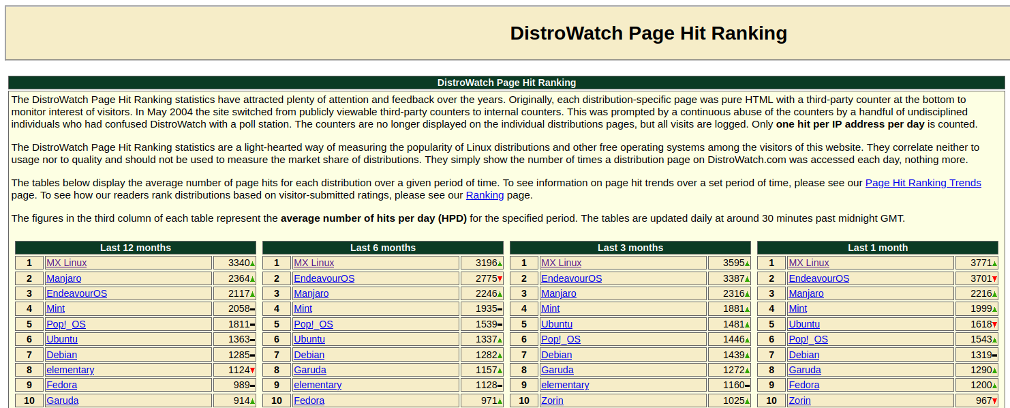
Task: Open Mint in Last 6 months table
Action: [303, 309]
